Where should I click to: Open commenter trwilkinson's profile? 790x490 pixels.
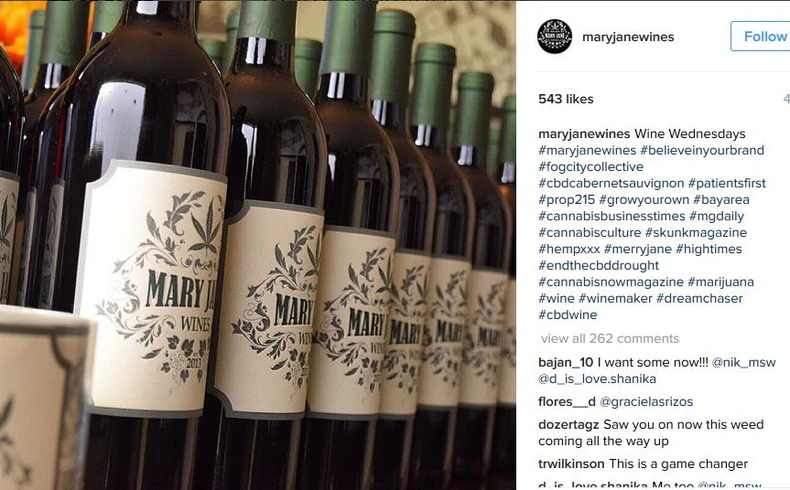tap(571, 463)
